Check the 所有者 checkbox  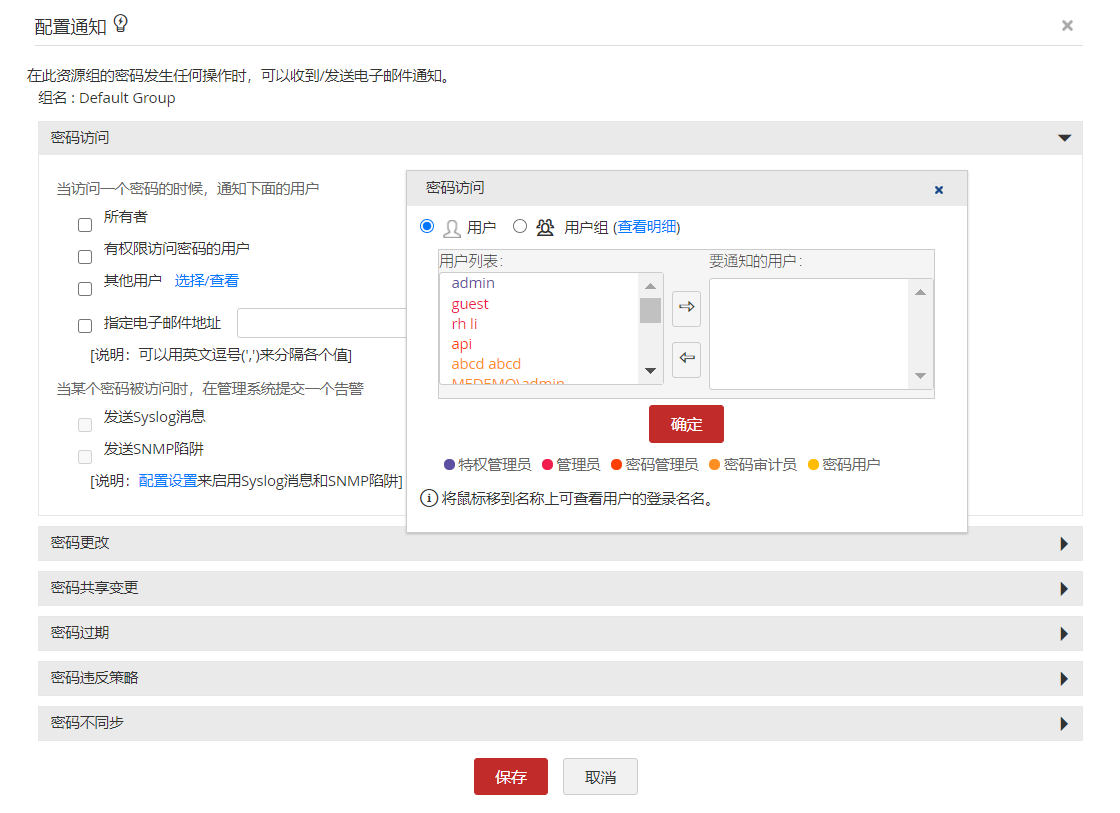pyautogui.click(x=85, y=225)
